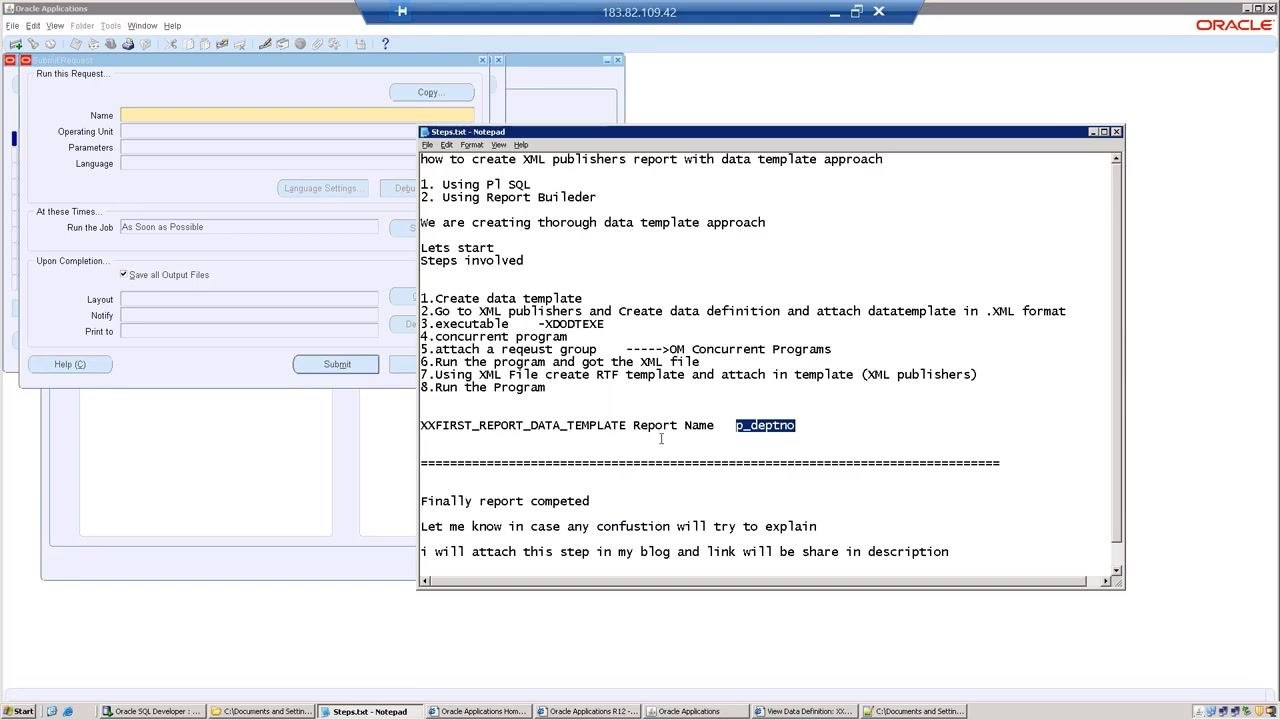Click the Language Settings... button
The height and width of the screenshot is (720, 1280).
click(x=322, y=188)
